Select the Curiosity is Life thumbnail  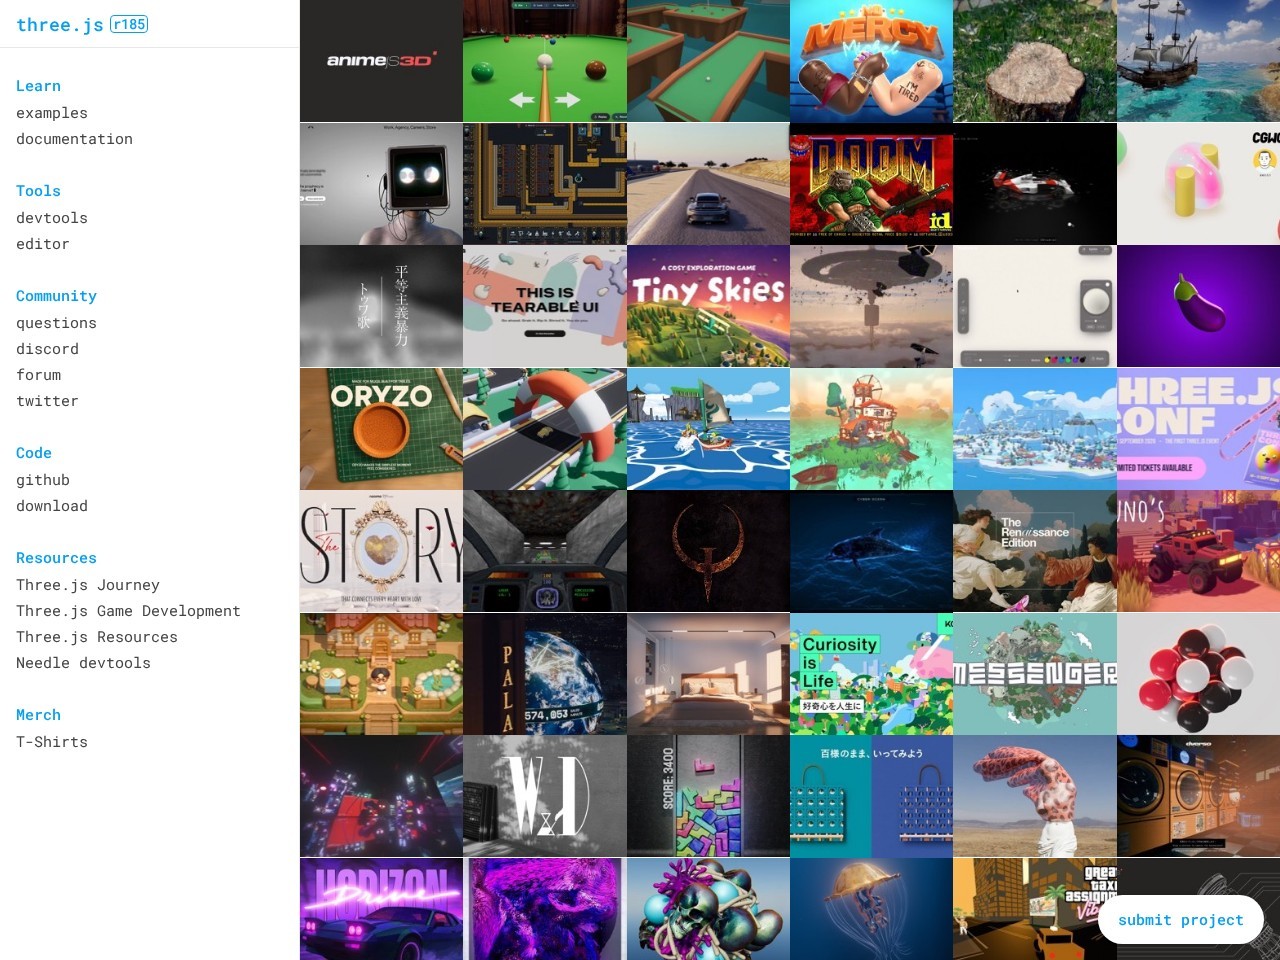click(x=871, y=674)
